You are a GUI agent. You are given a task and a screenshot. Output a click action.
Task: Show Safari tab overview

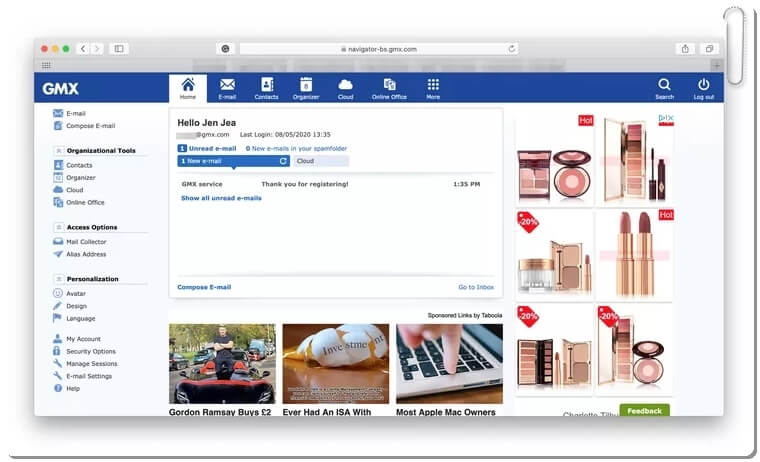click(709, 48)
